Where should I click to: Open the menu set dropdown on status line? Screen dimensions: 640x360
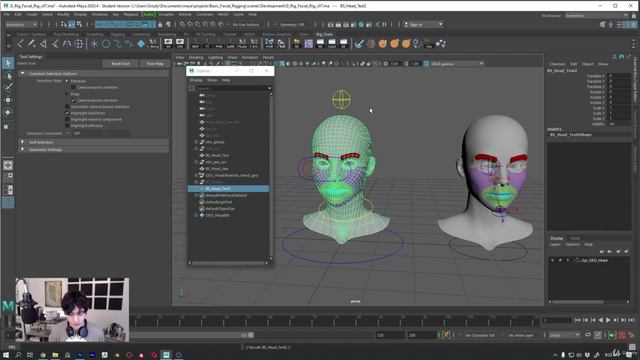tap(21, 24)
